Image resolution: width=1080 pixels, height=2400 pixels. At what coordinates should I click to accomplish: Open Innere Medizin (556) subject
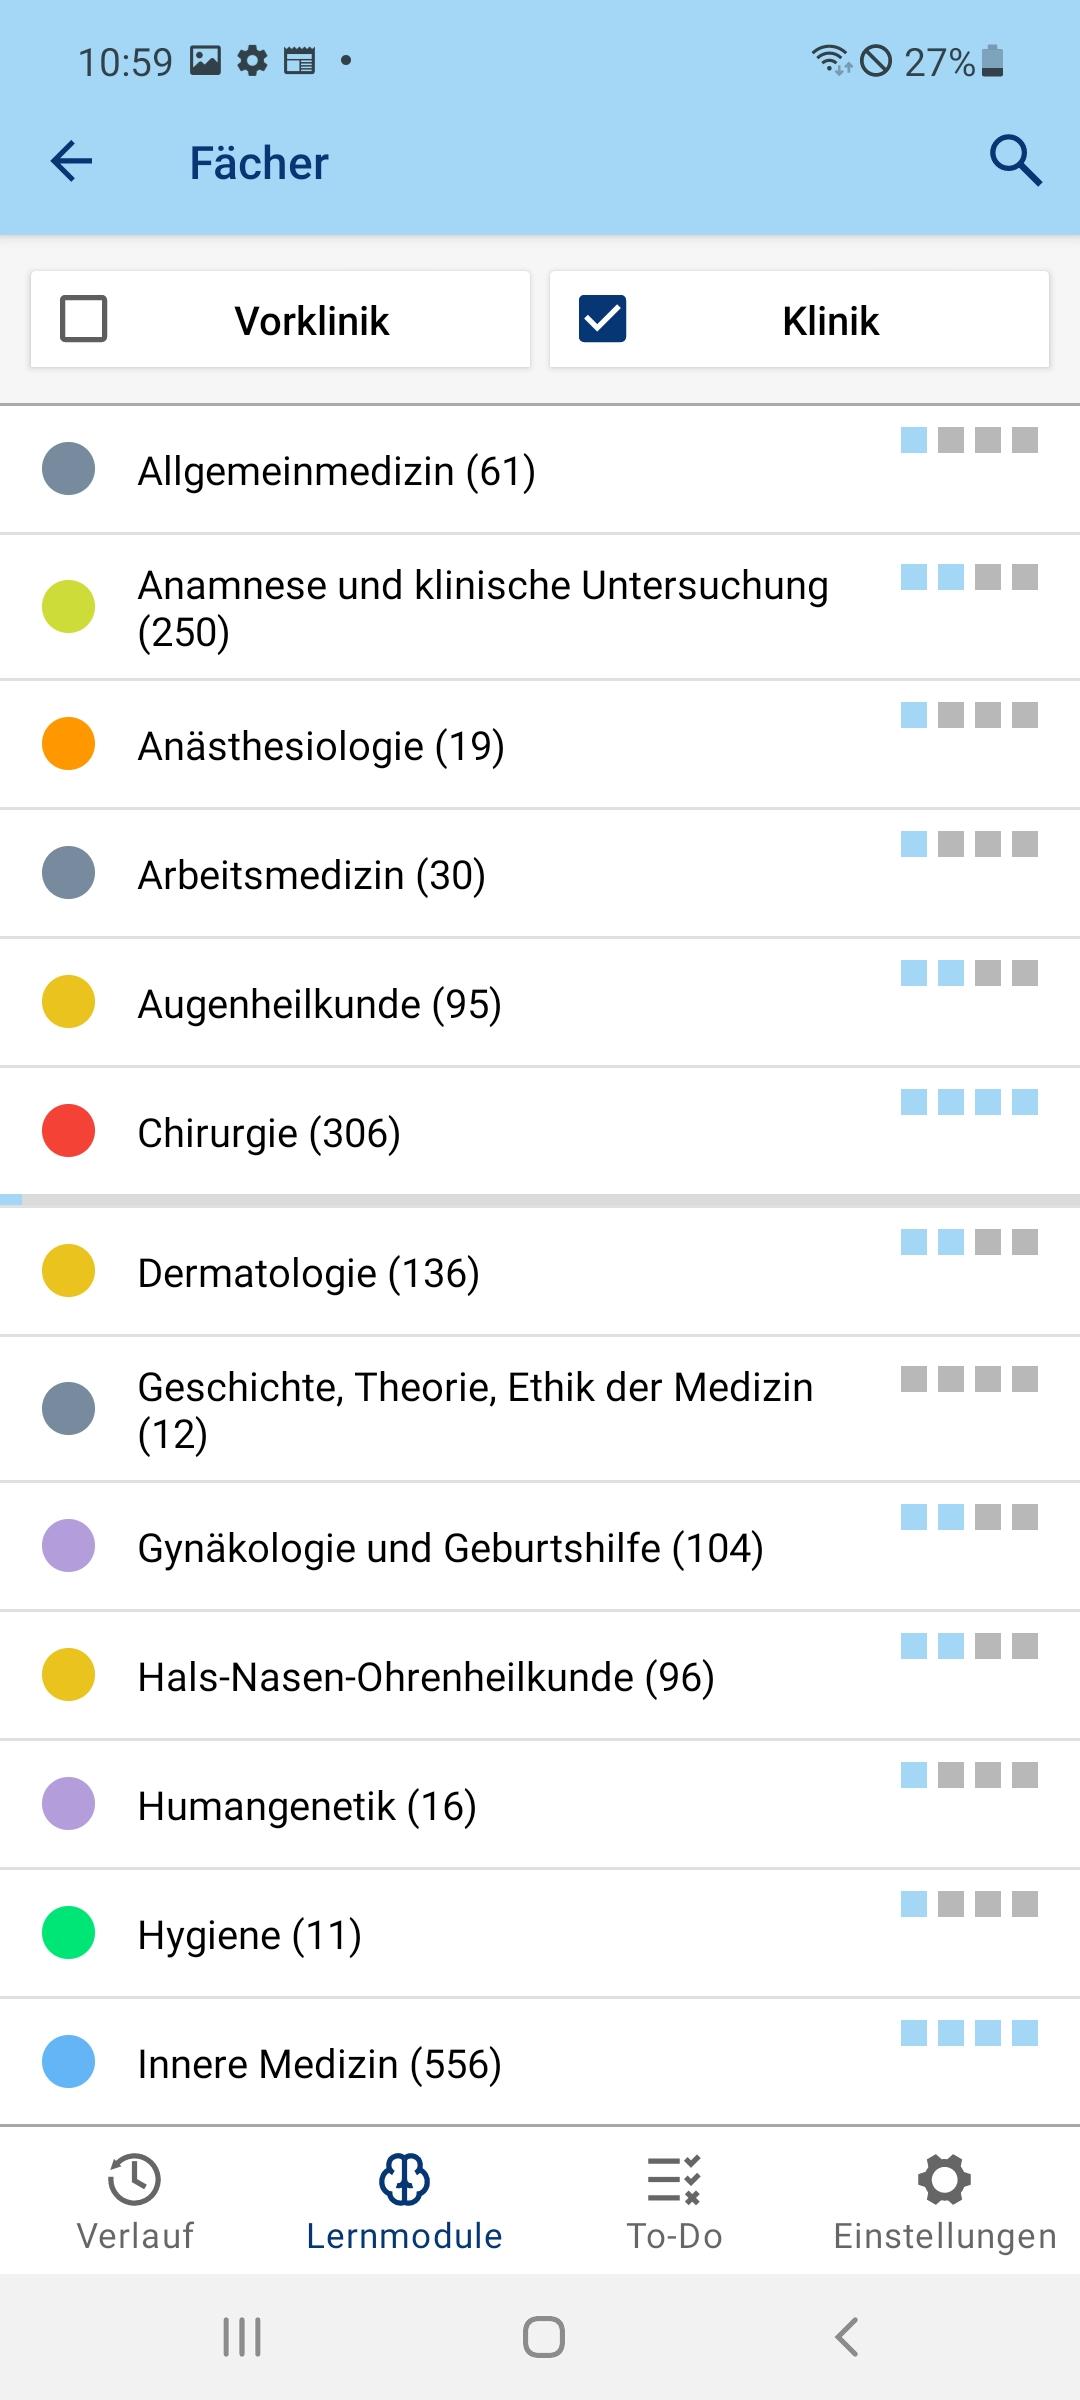319,2064
